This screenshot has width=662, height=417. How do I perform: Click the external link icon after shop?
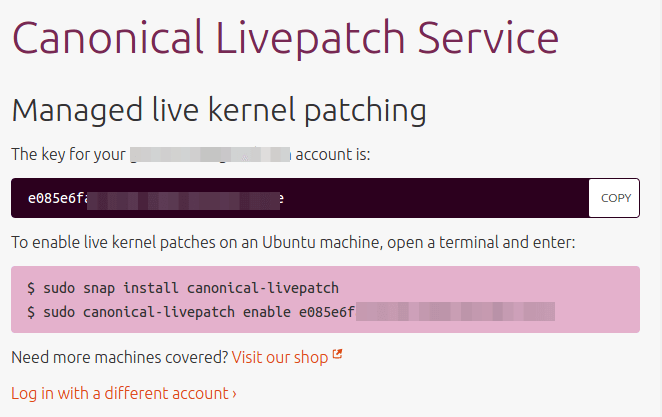tap(337, 355)
